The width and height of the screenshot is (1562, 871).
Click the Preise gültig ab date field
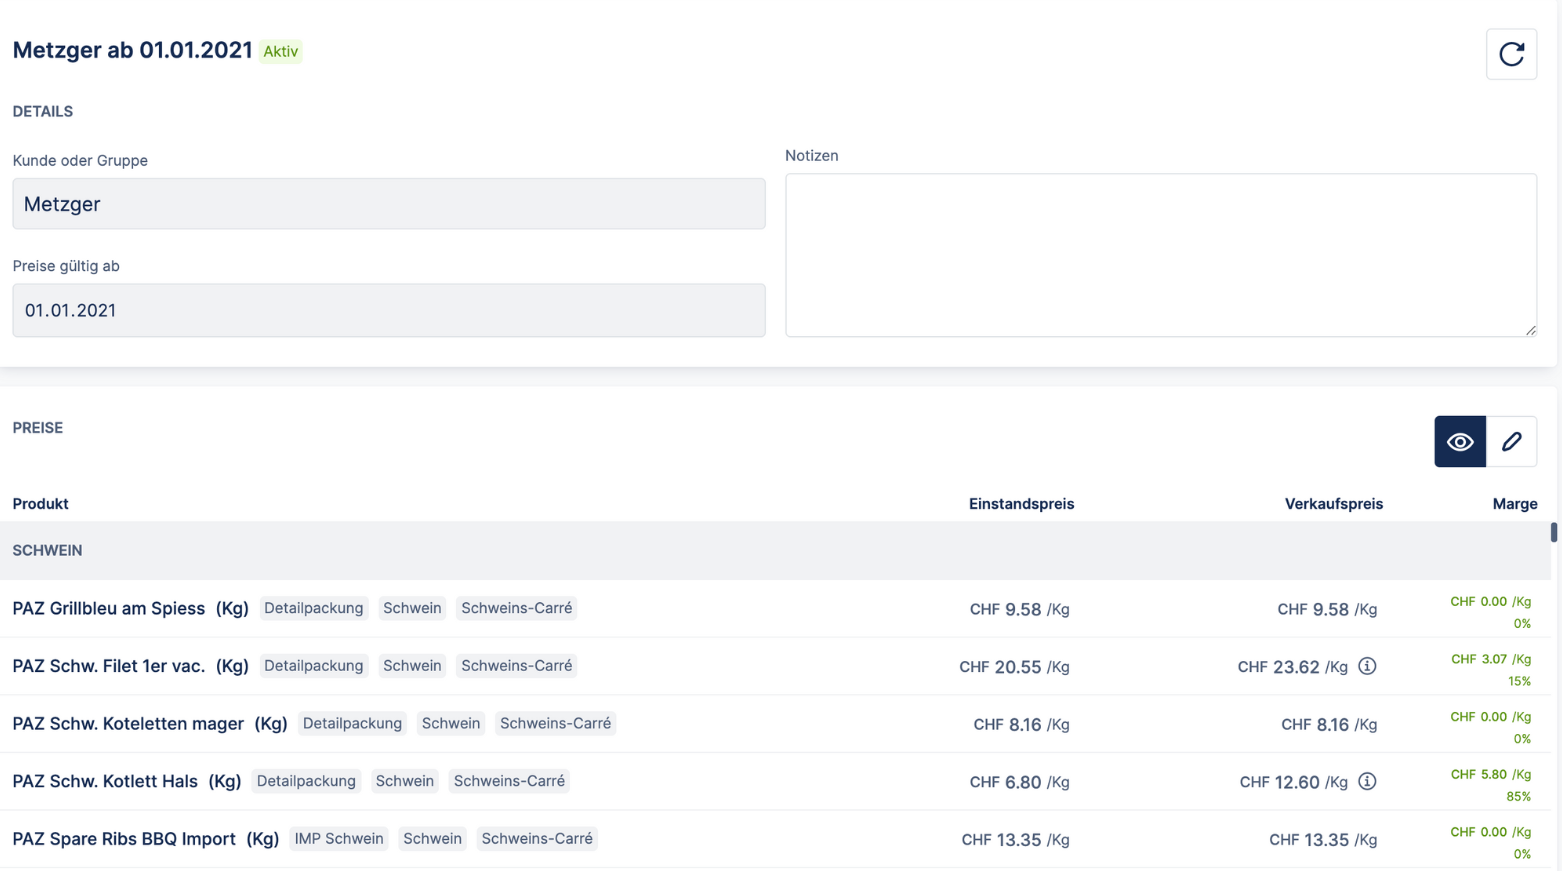388,310
